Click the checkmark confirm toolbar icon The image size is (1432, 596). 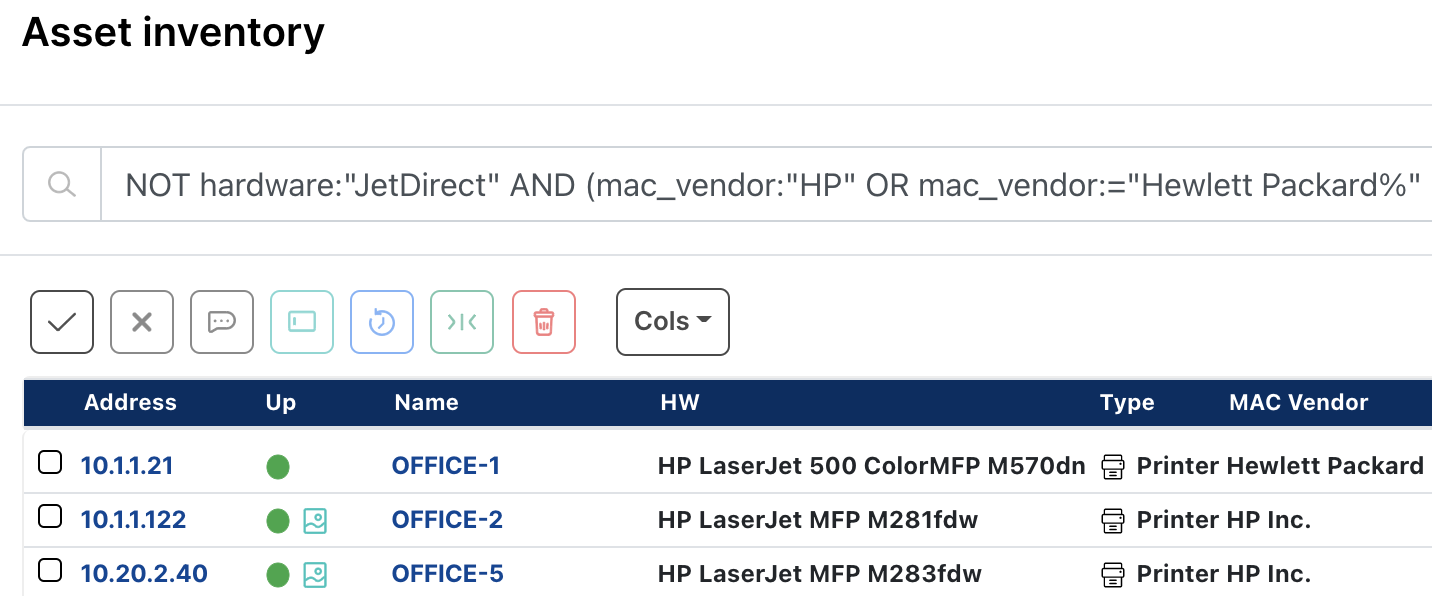(61, 321)
